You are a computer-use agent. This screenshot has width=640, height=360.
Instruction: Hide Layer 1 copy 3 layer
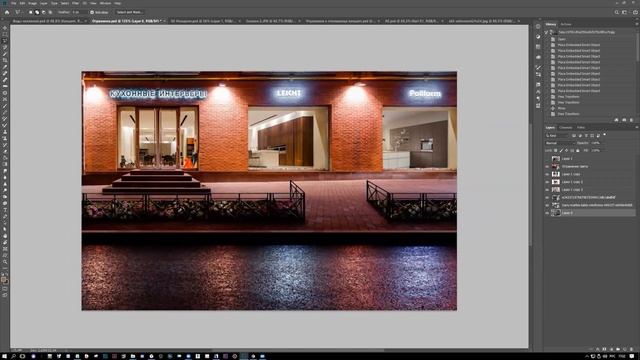547,189
